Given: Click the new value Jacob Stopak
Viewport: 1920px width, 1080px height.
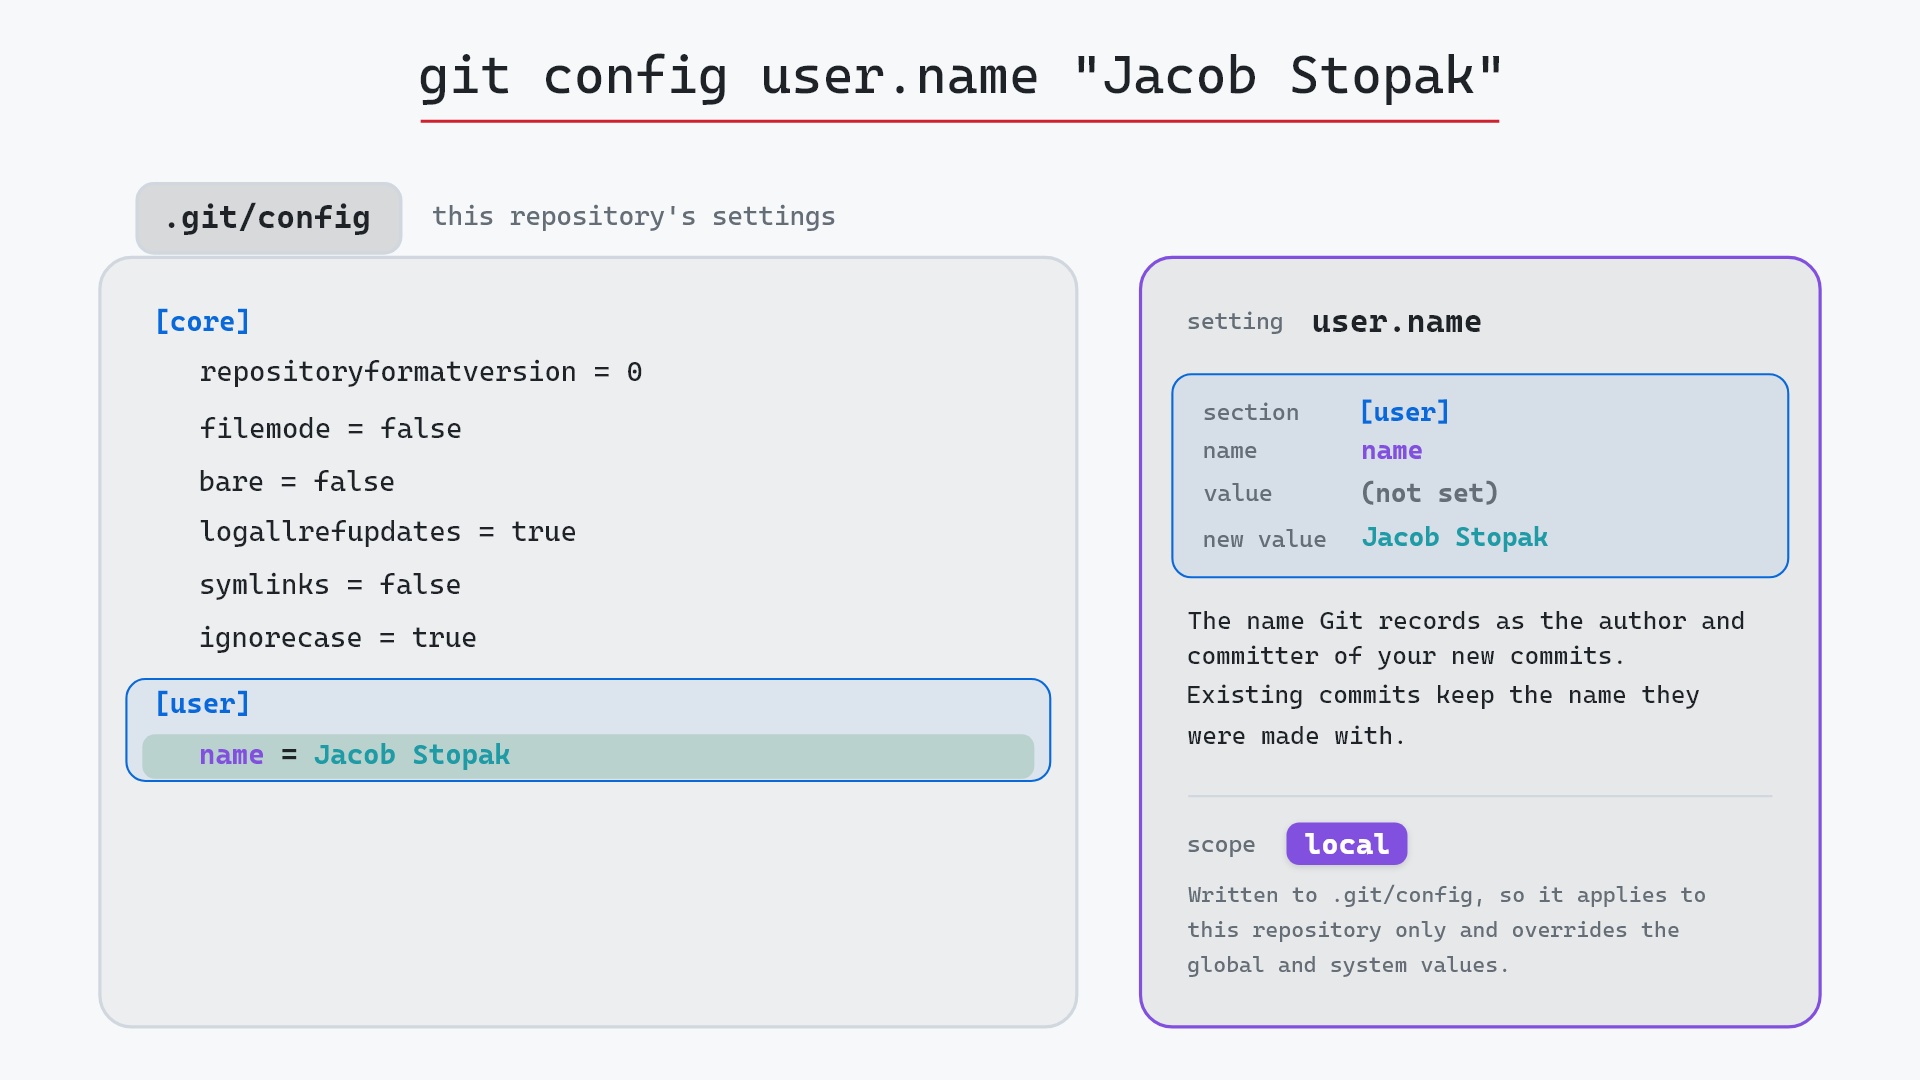Looking at the screenshot, I should tap(1455, 538).
